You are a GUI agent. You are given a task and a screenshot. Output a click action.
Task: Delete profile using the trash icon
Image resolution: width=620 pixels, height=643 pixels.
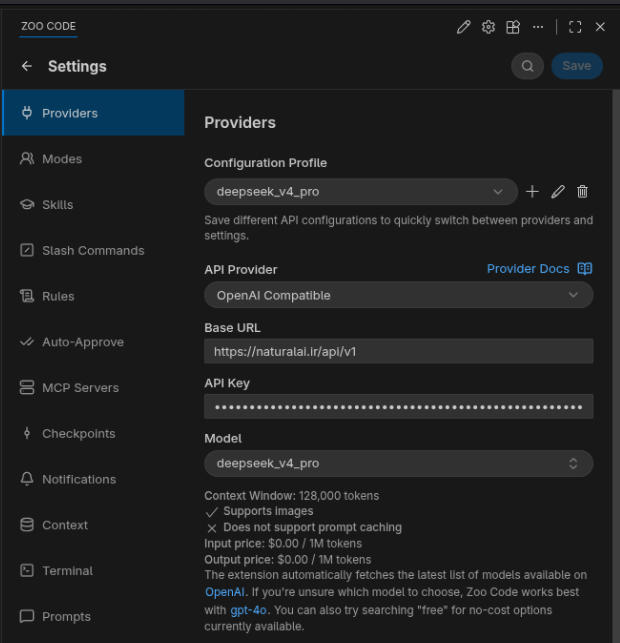(x=582, y=192)
